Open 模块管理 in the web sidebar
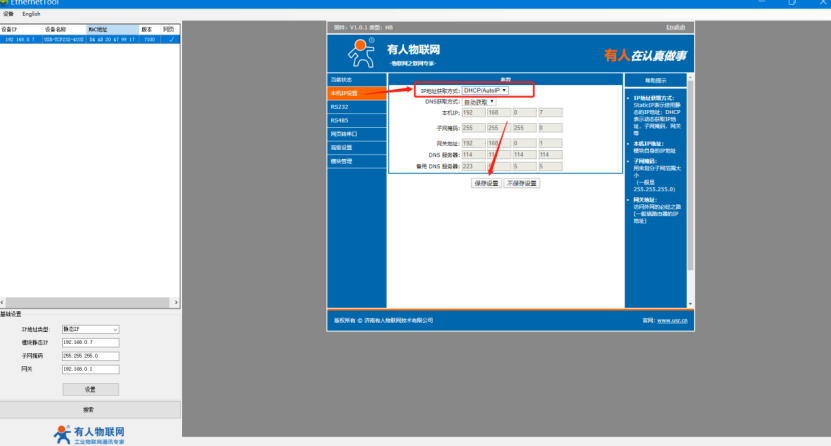This screenshot has width=831, height=446. point(342,160)
